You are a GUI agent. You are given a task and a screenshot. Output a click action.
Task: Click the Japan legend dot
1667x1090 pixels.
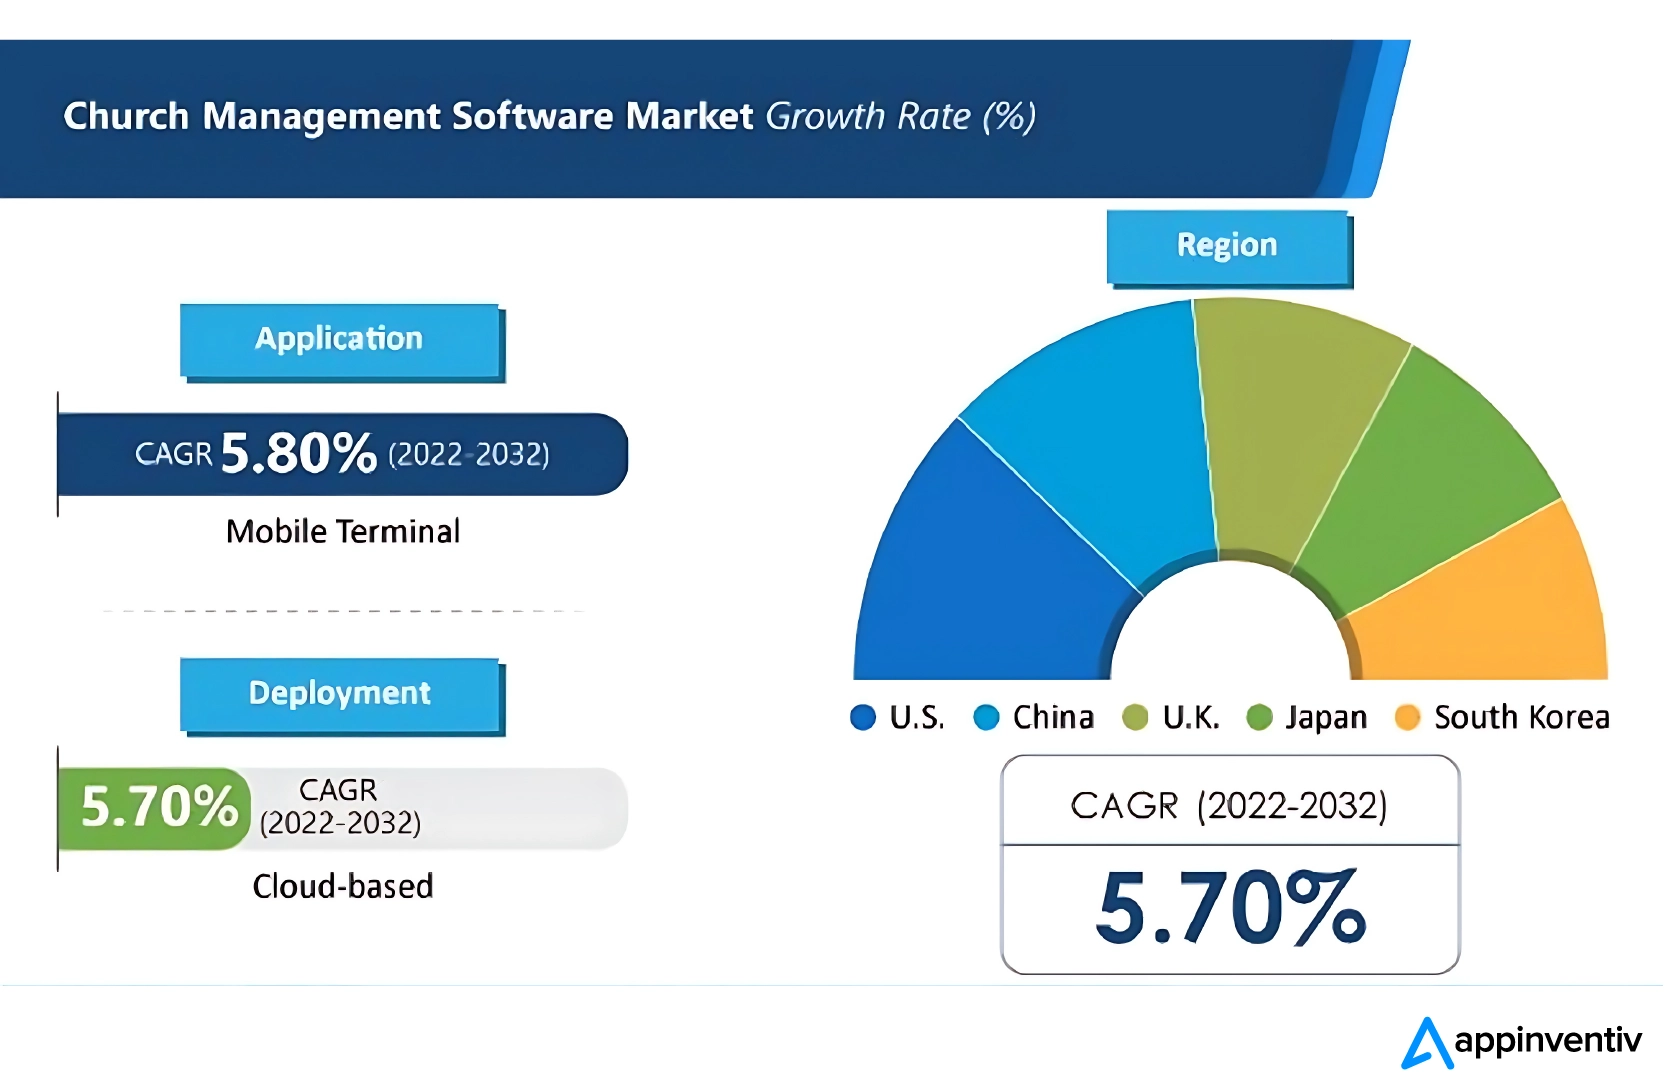coord(1259,717)
